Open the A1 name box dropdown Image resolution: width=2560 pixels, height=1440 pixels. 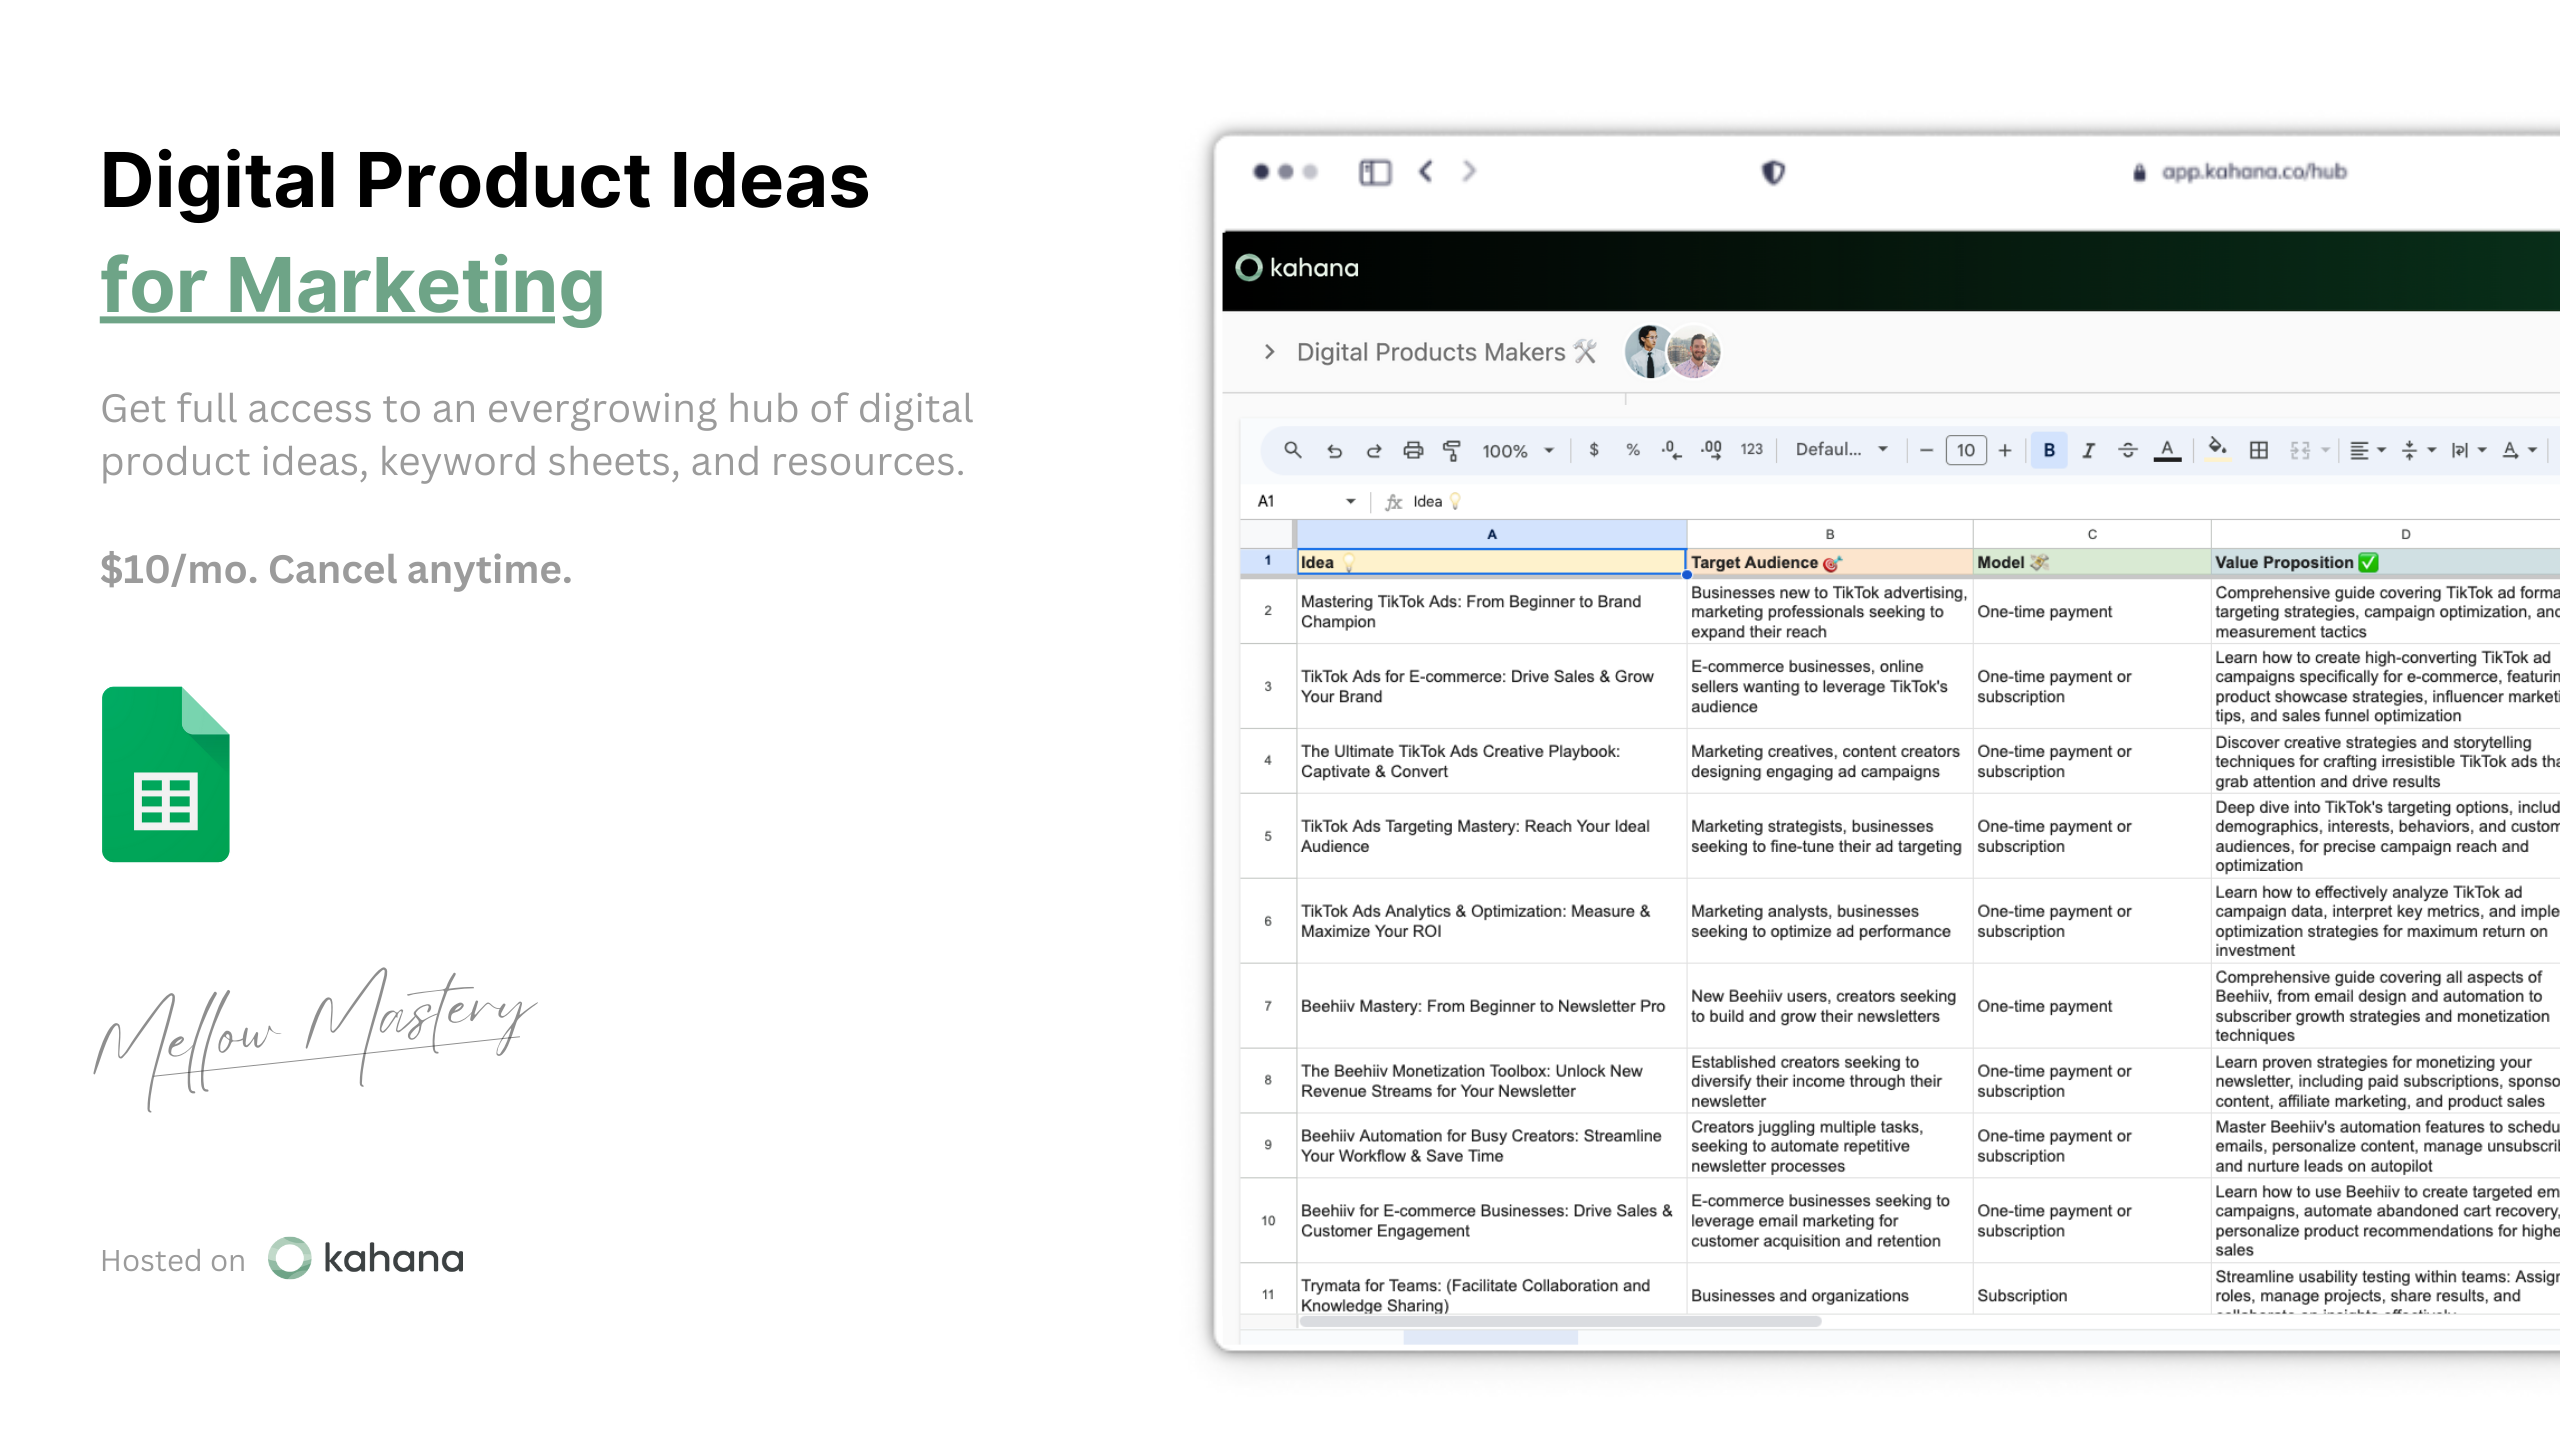click(1350, 501)
